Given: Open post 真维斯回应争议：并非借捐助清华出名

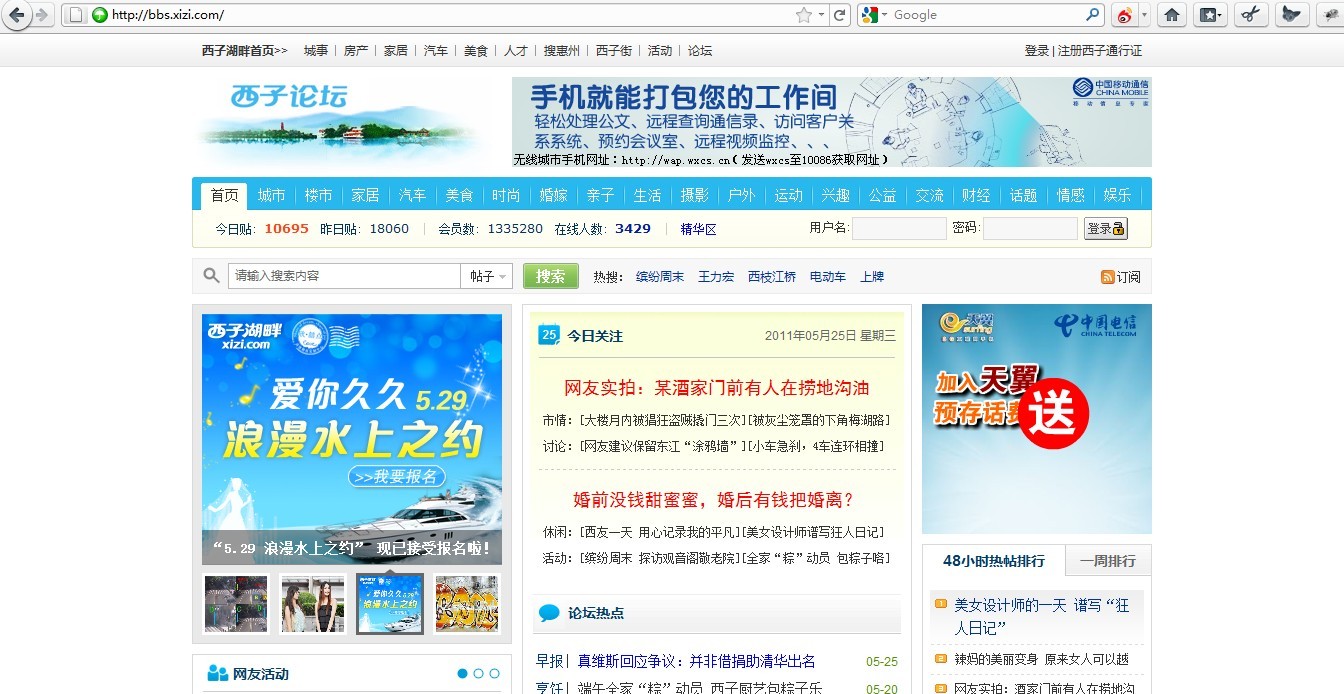Looking at the screenshot, I should point(697,661).
